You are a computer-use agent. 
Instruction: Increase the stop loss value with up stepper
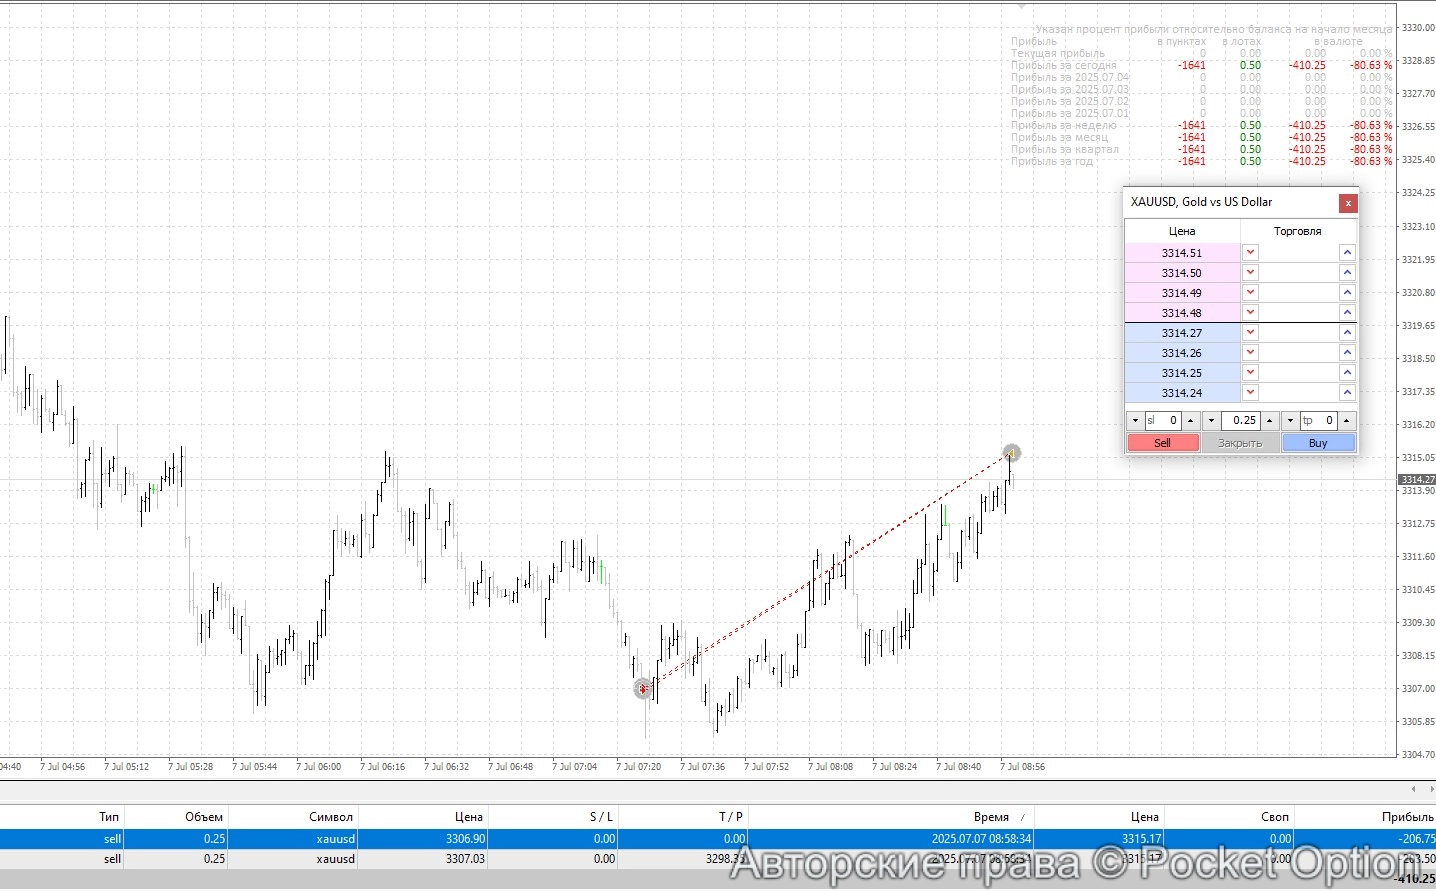[1190, 421]
